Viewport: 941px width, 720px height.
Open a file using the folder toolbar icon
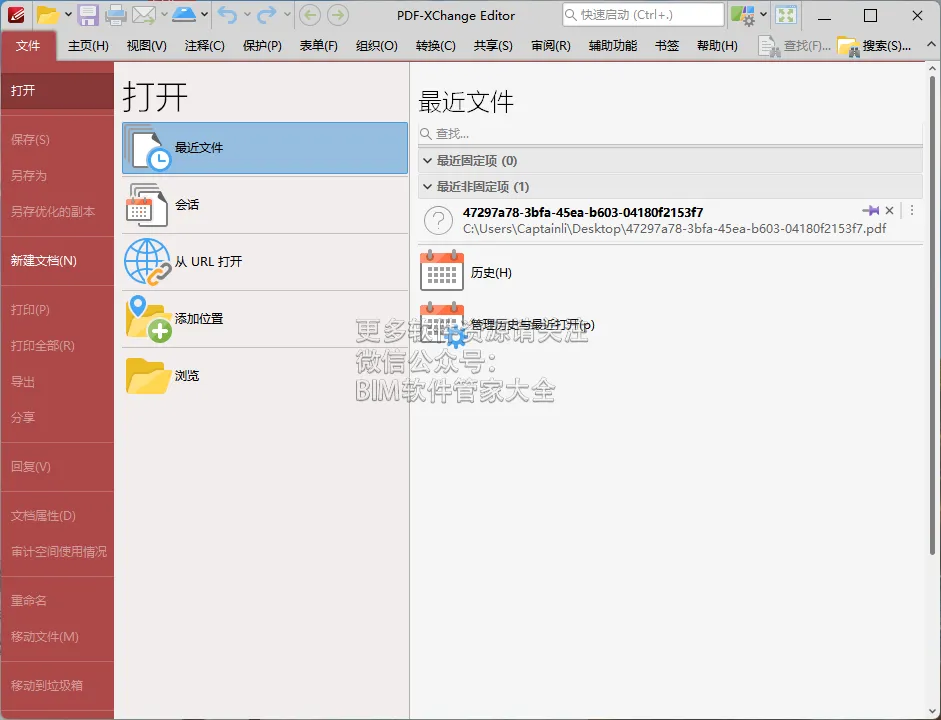tap(47, 14)
